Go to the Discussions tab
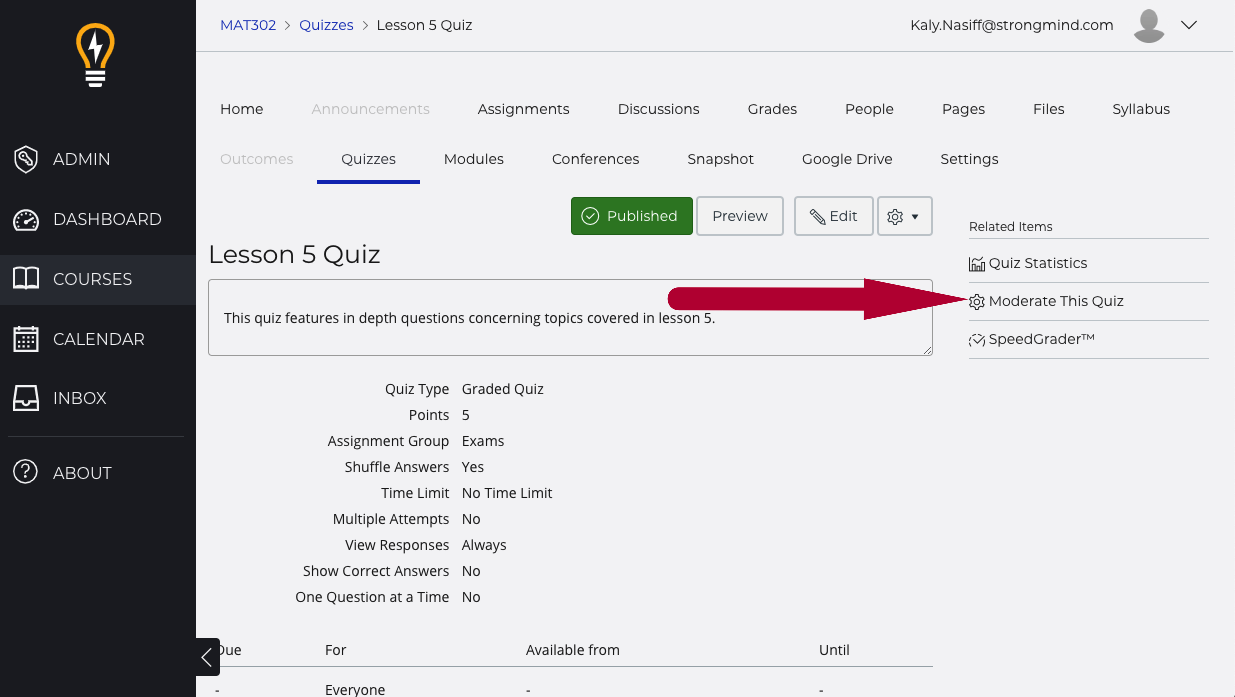 [x=659, y=109]
